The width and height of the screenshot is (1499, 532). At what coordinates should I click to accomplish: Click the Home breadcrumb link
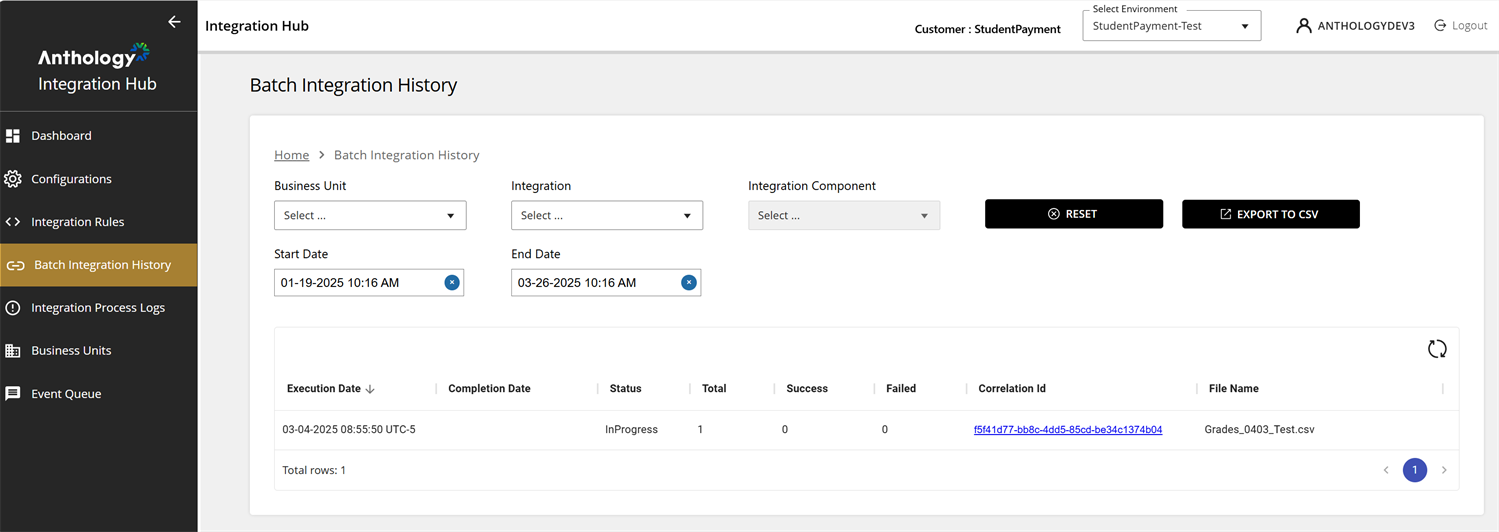[291, 155]
